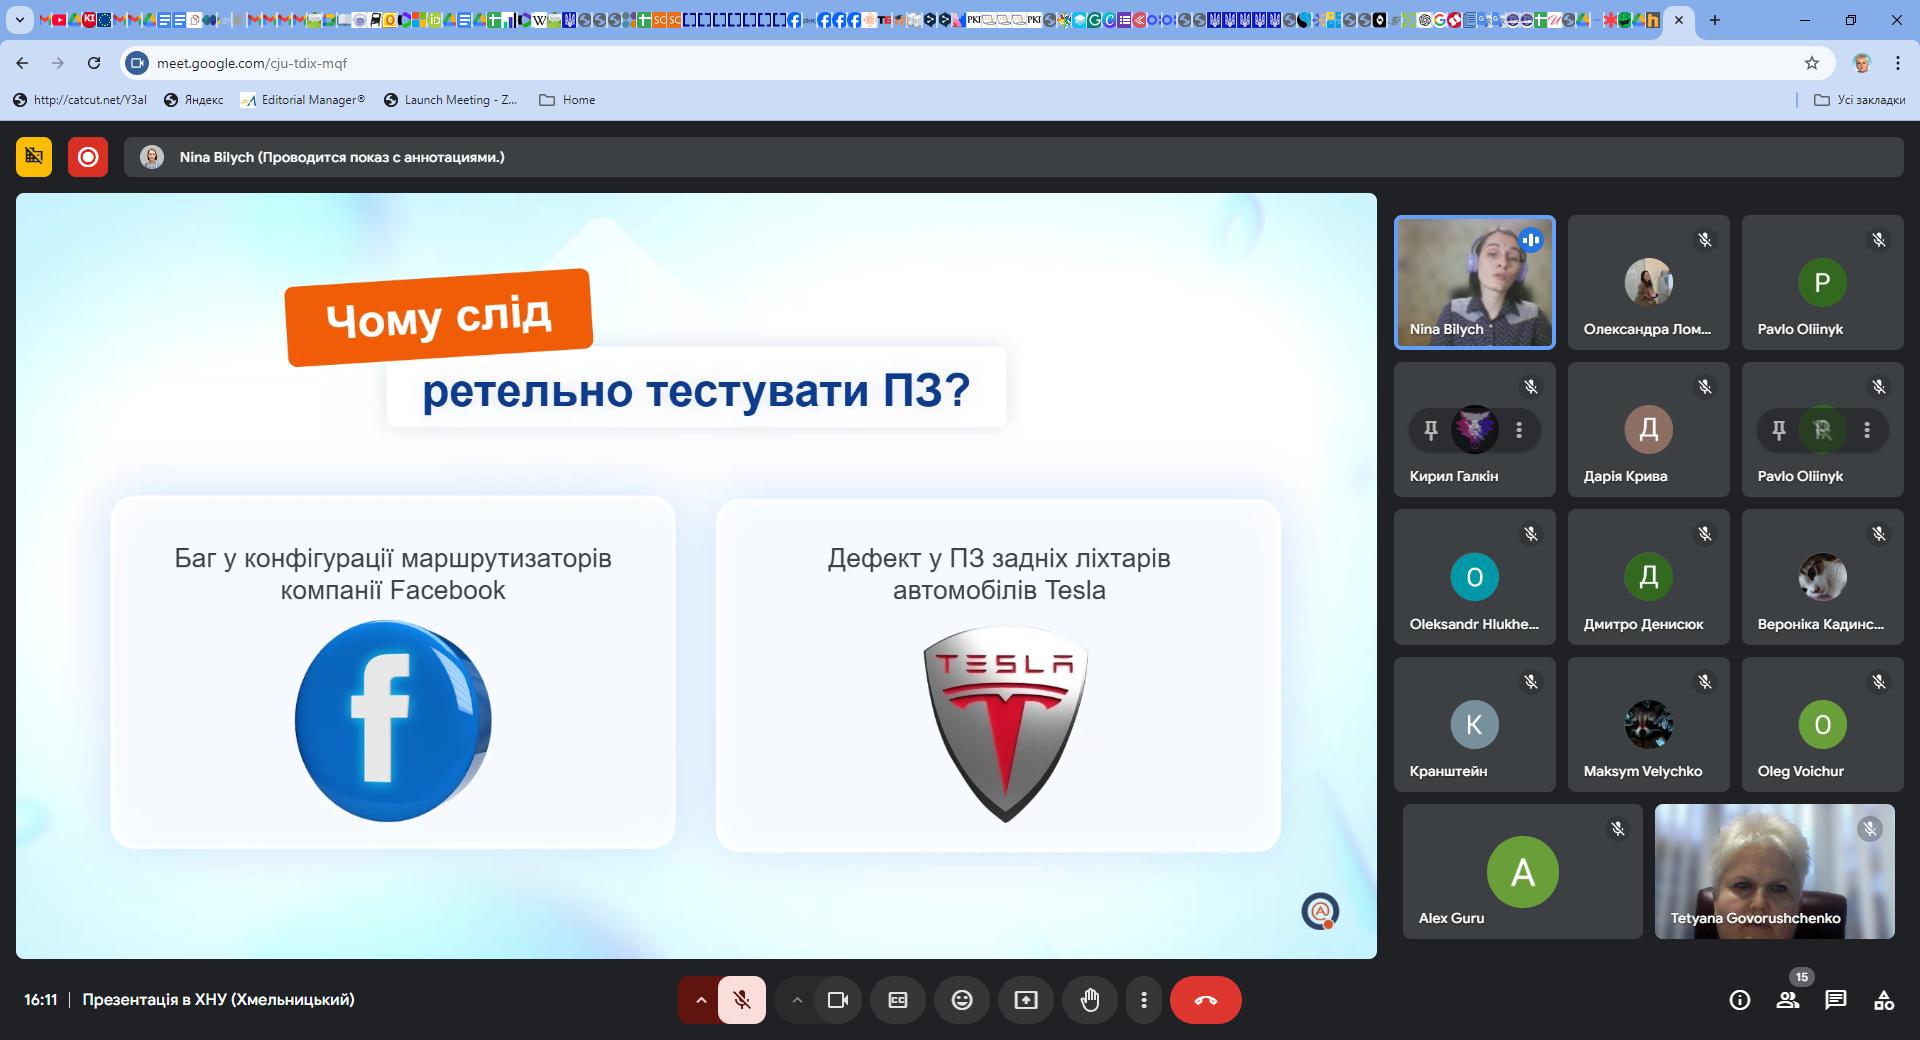Open the Launch Meeting bookmark
Screen dimensions: 1920x1040
coord(451,100)
